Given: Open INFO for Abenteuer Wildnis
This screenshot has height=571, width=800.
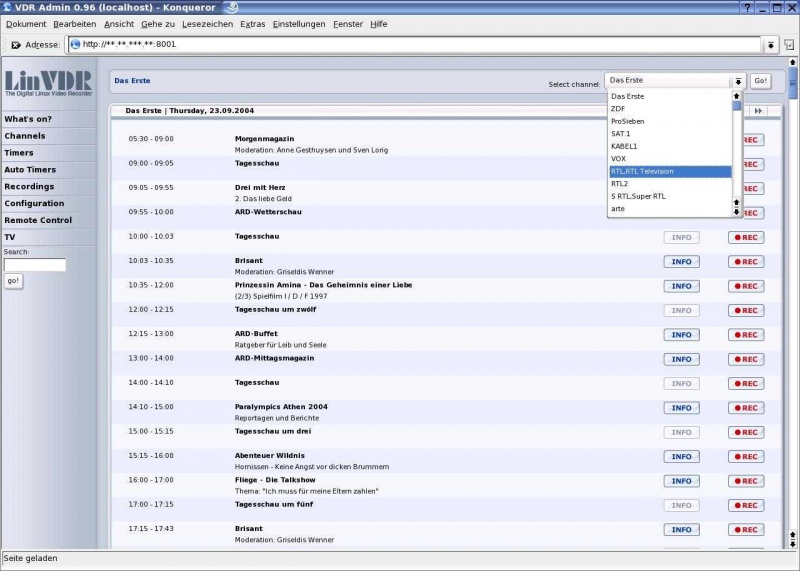Looking at the screenshot, I should click(681, 456).
